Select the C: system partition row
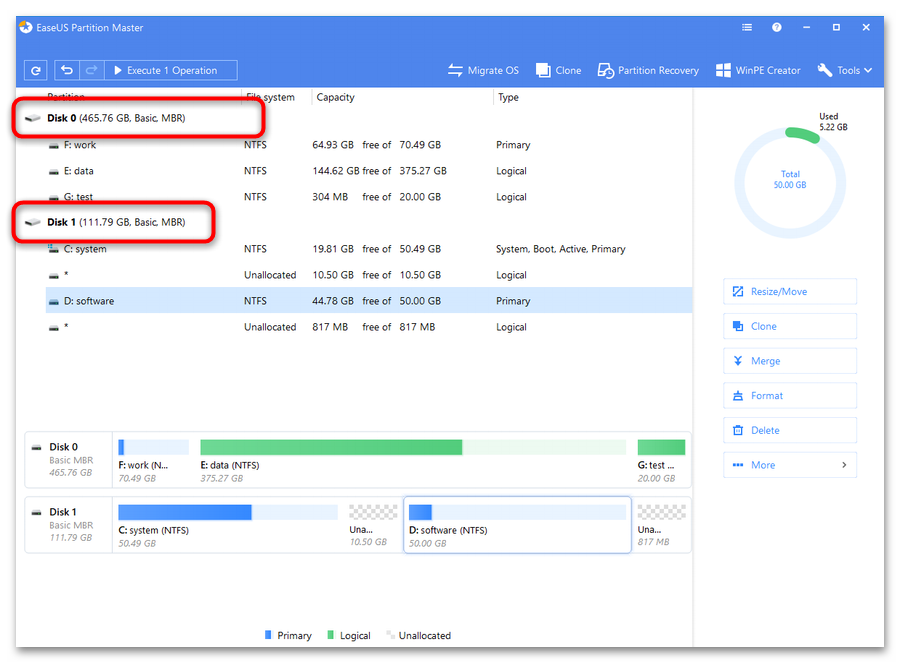The height and width of the screenshot is (663, 900). click(x=368, y=249)
